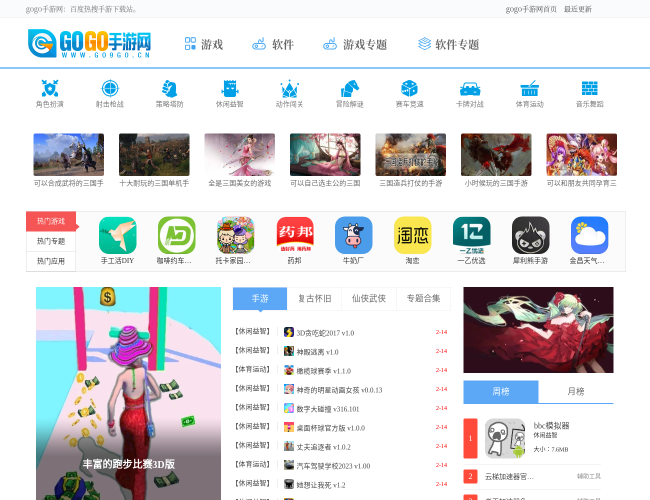
Task: Open the 咖啡约车 app icon
Action: [x=177, y=235]
